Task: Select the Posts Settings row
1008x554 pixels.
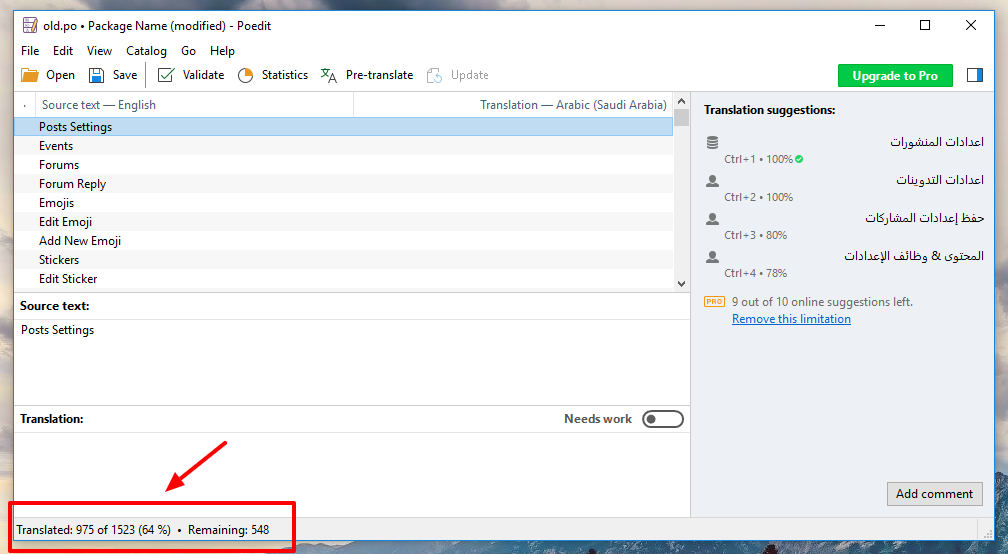Action: point(343,127)
